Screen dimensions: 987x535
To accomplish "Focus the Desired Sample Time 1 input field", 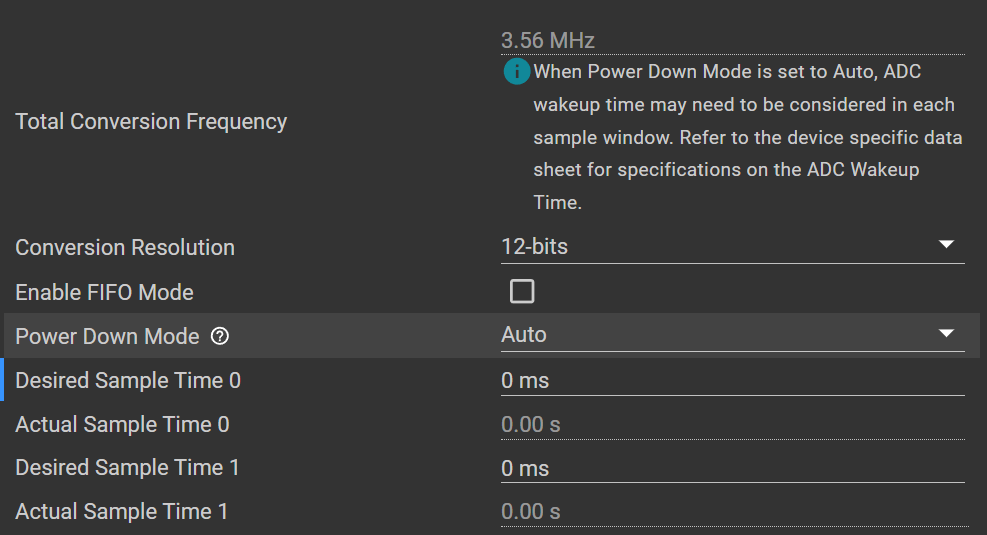I will coord(730,468).
